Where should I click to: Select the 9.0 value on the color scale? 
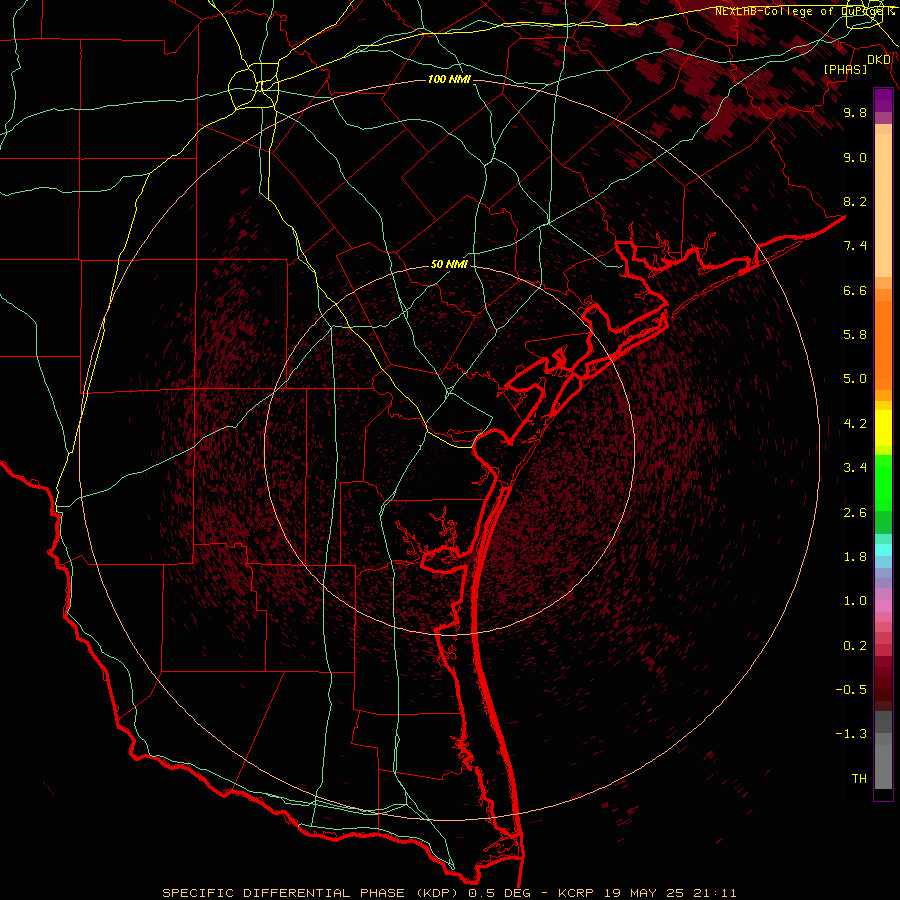click(x=855, y=158)
